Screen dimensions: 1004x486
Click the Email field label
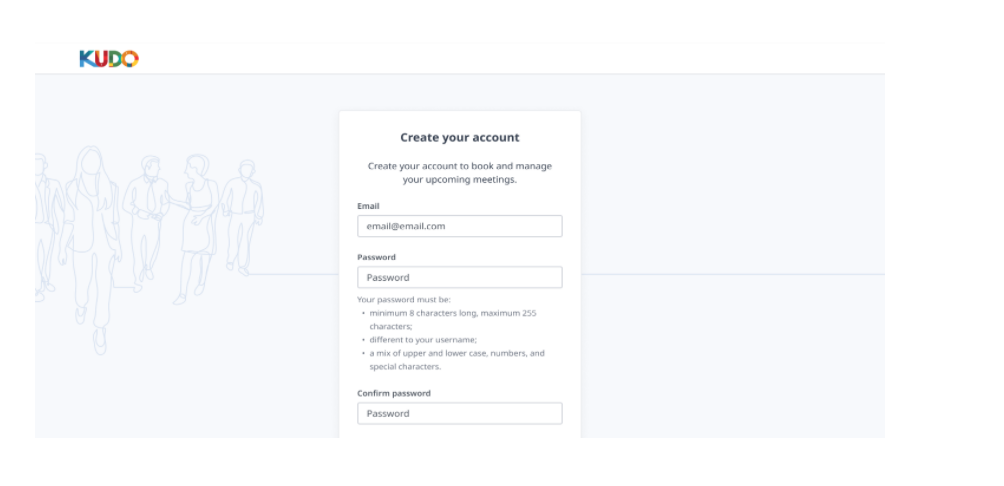click(x=368, y=206)
